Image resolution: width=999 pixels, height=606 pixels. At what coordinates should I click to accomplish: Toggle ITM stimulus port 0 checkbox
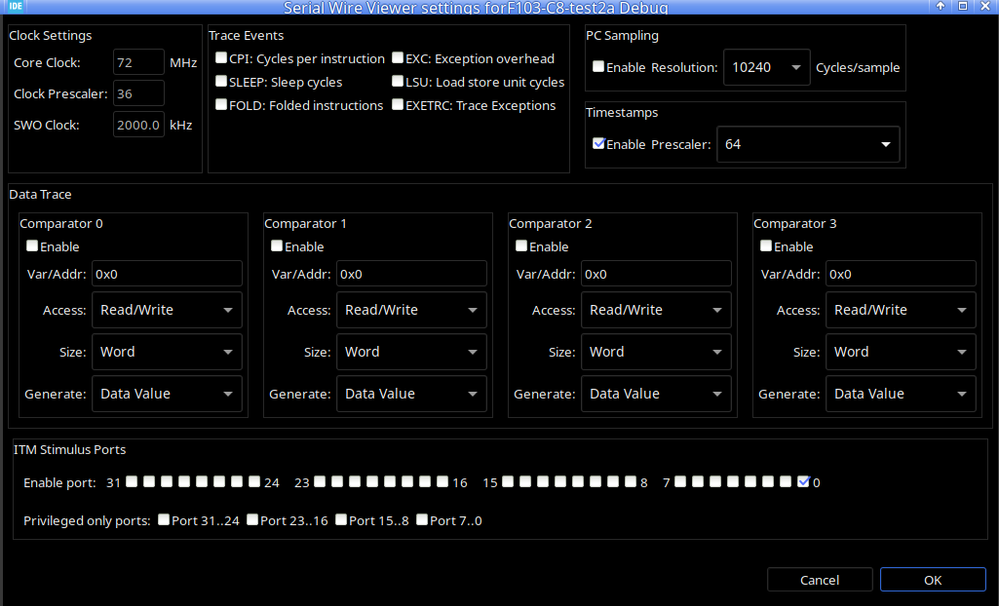coord(803,482)
